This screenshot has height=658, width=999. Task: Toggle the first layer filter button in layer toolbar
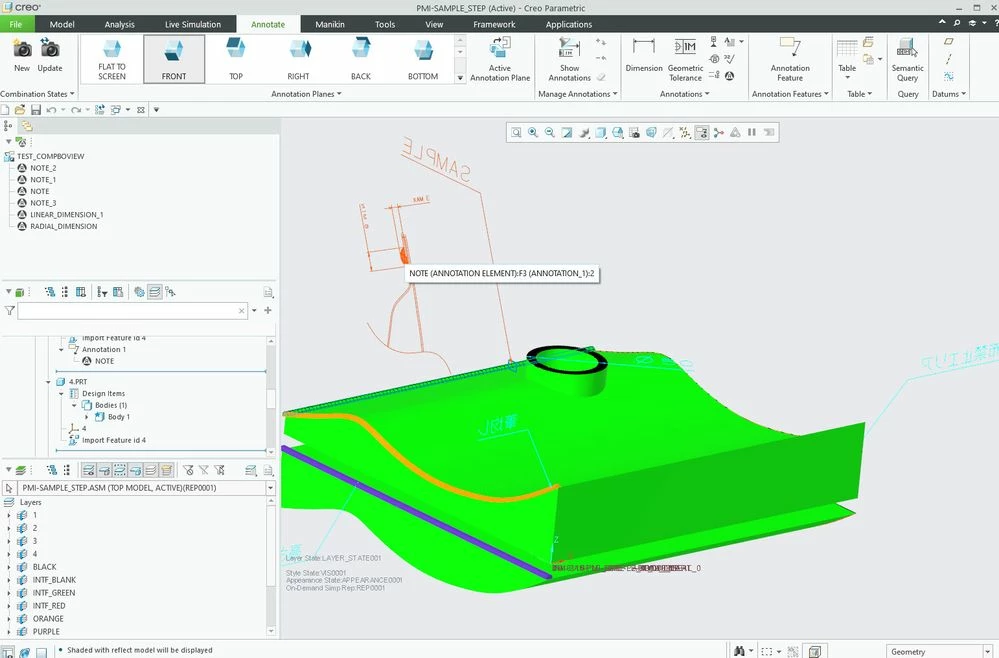click(x=89, y=470)
